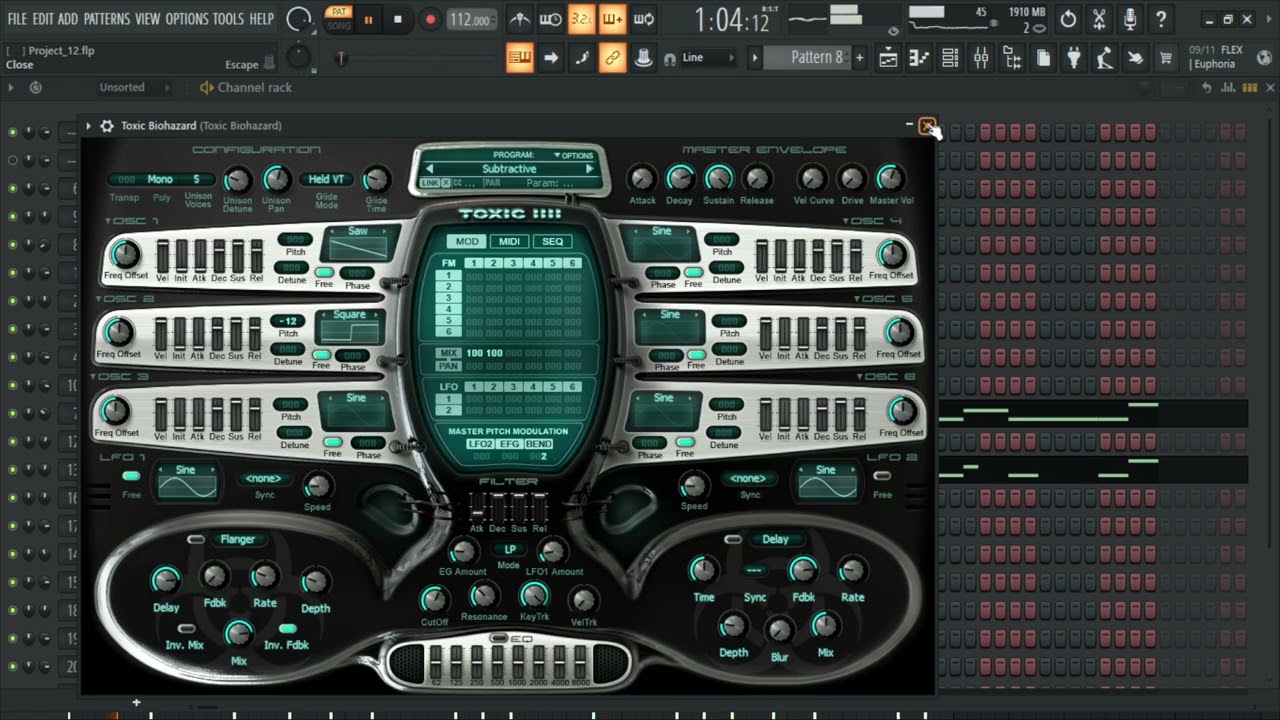This screenshot has width=1280, height=720.
Task: Click the stamp tool icon
Action: [643, 58]
